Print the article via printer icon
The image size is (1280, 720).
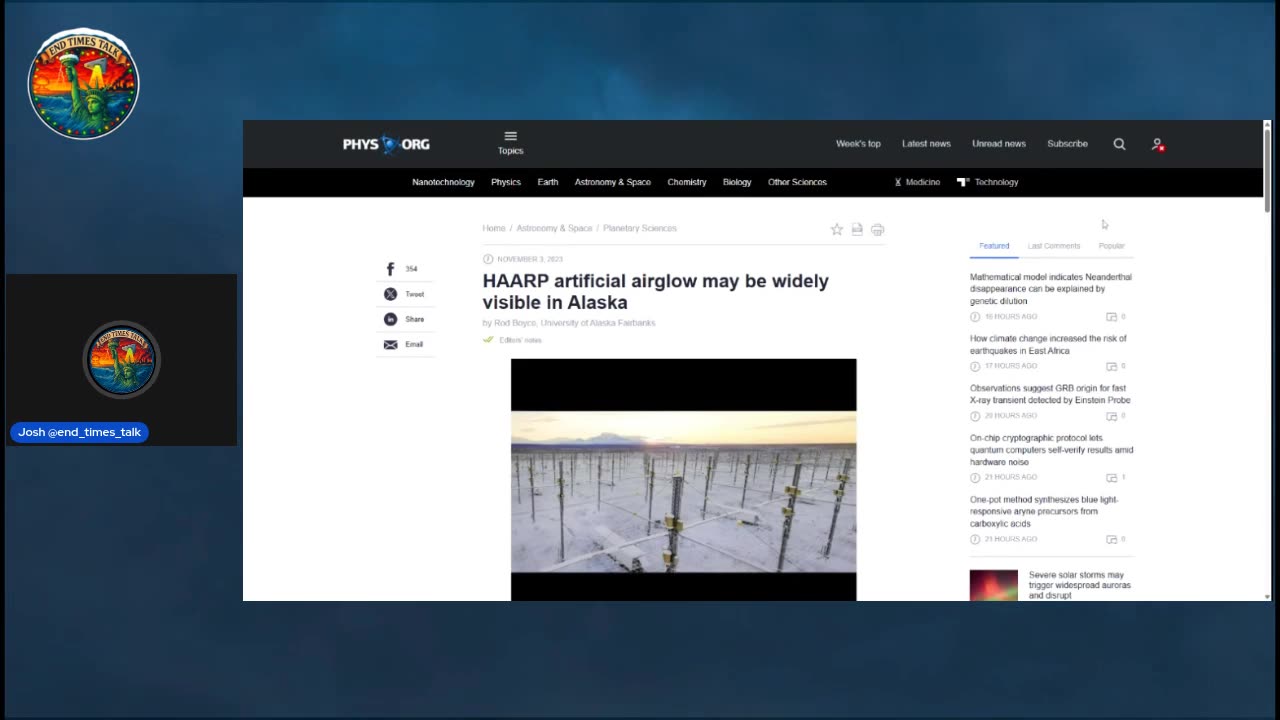(878, 229)
